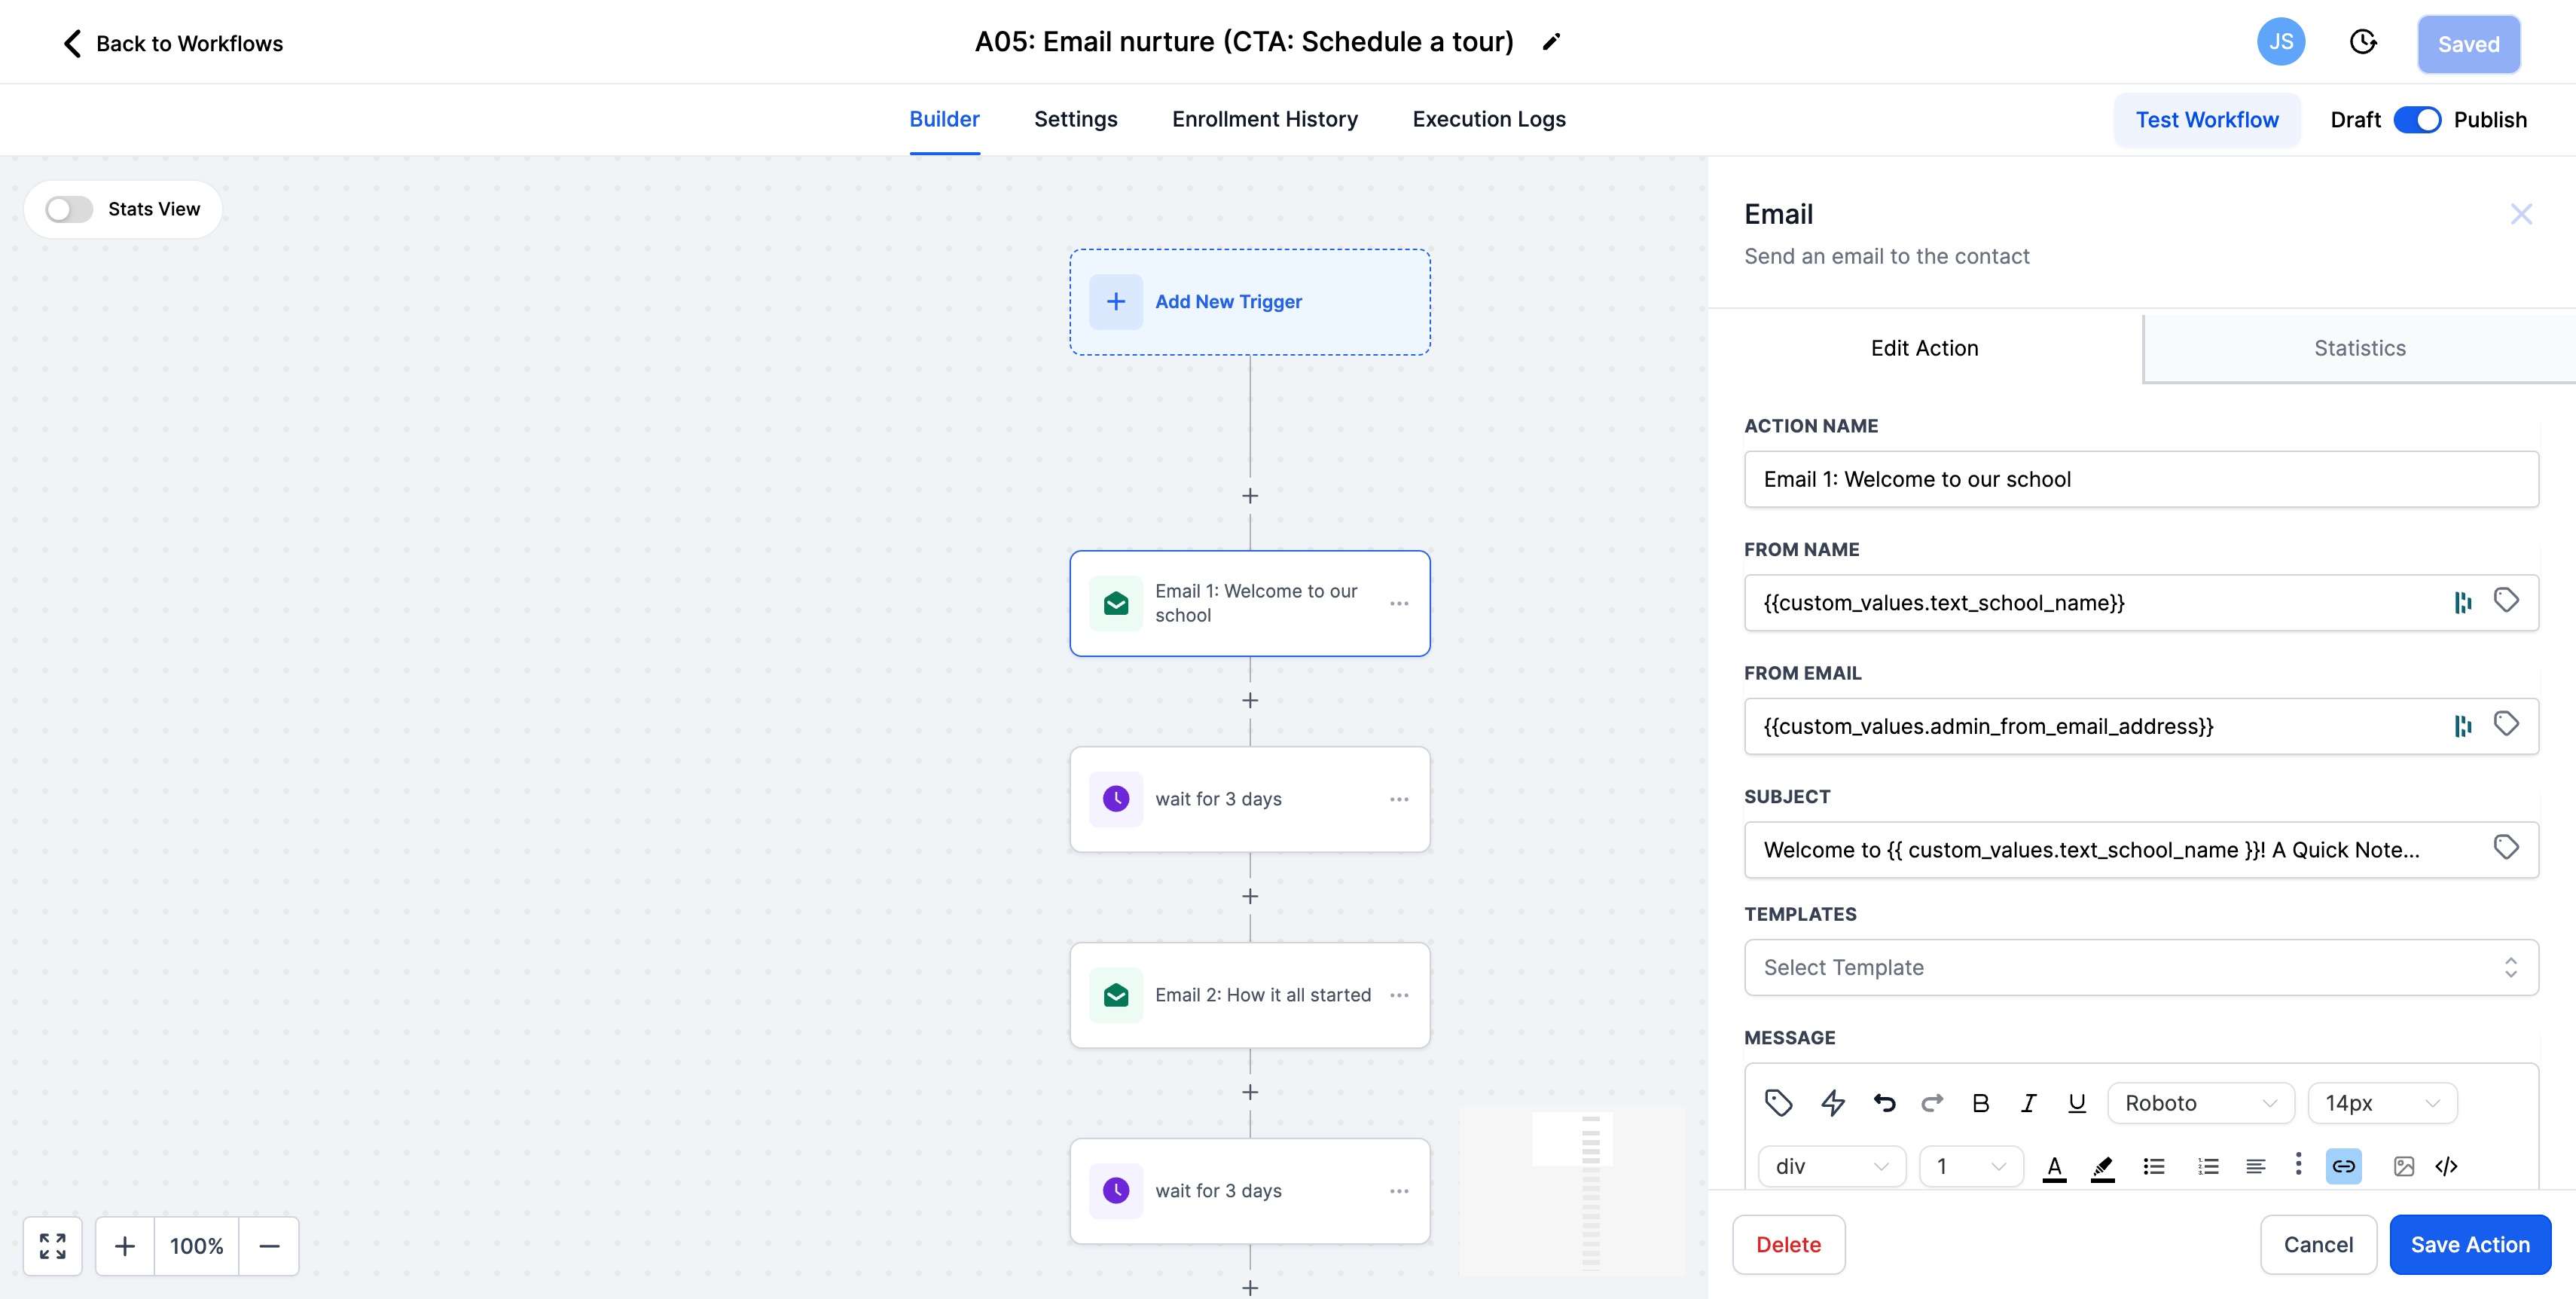
Task: Open the version history clock icon
Action: [2363, 42]
